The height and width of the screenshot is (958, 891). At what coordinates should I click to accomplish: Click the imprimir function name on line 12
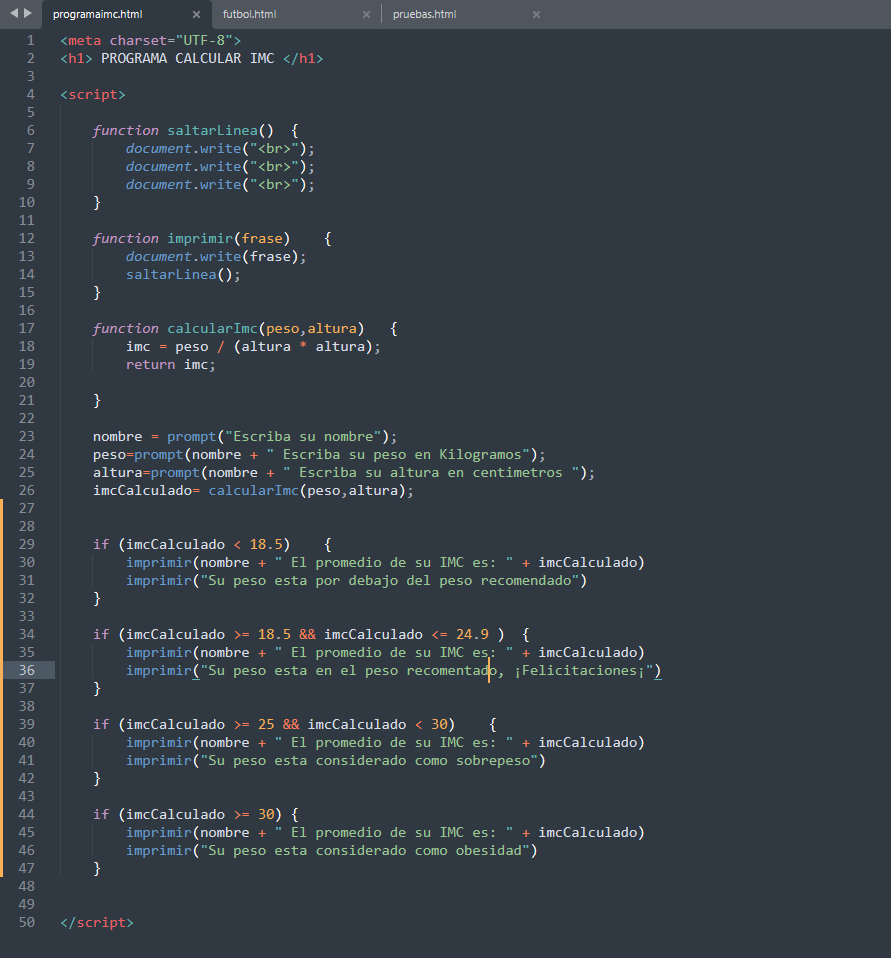tap(200, 239)
